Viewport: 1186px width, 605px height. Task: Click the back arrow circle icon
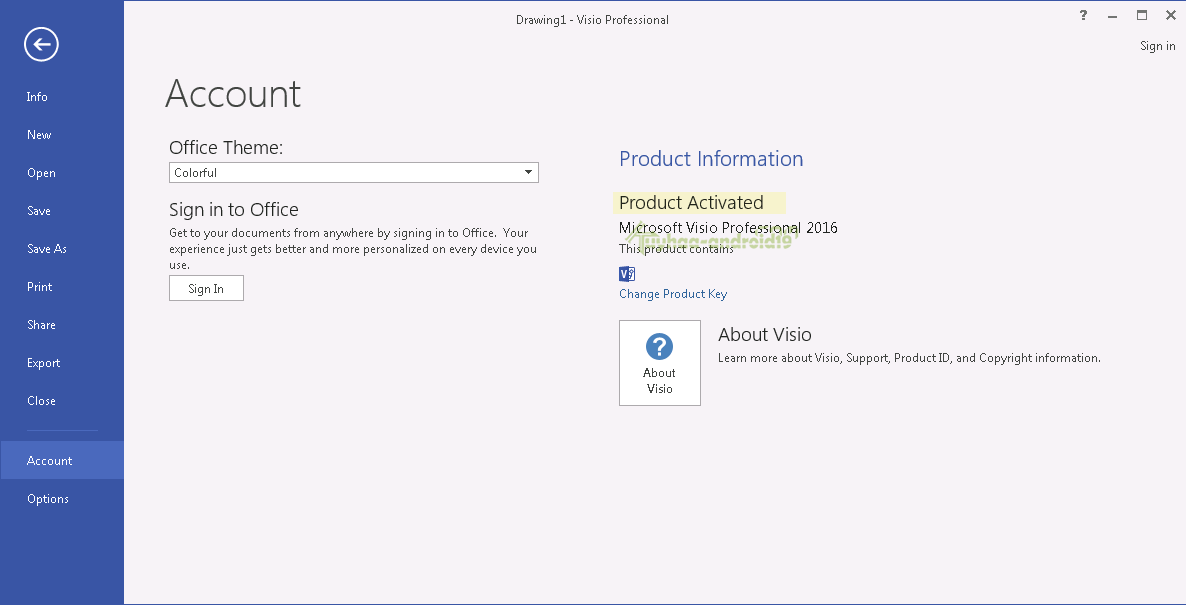[x=41, y=44]
